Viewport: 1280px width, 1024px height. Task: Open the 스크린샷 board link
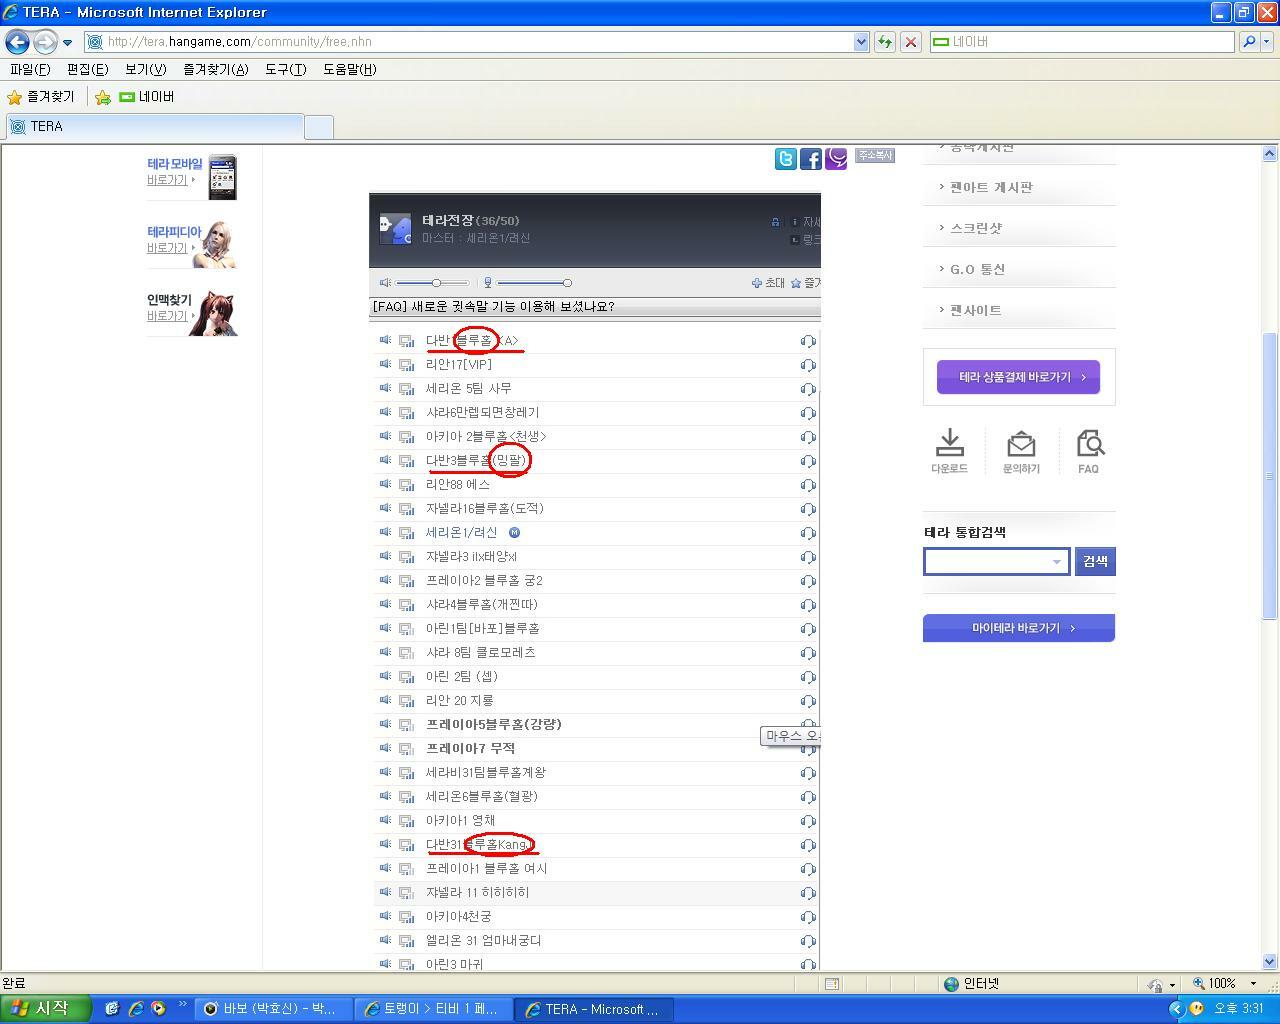click(975, 228)
